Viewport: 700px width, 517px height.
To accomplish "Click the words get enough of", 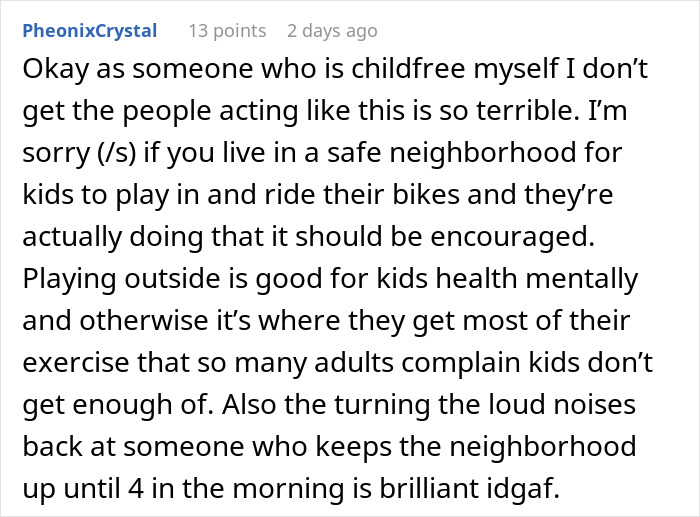I will 115,404.
